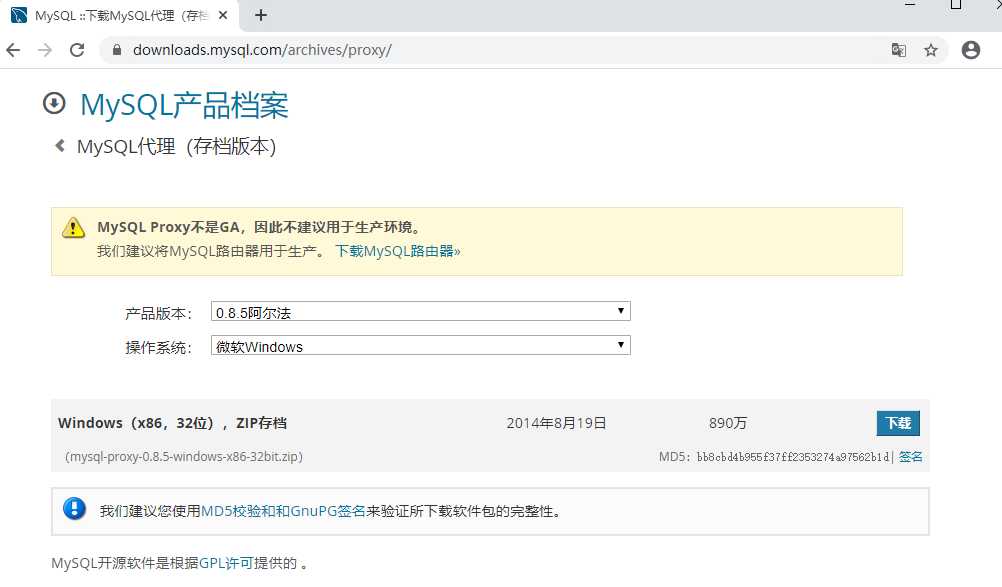Reload the page with refresh icon
Viewport: 1002px width, 587px height.
coord(77,50)
